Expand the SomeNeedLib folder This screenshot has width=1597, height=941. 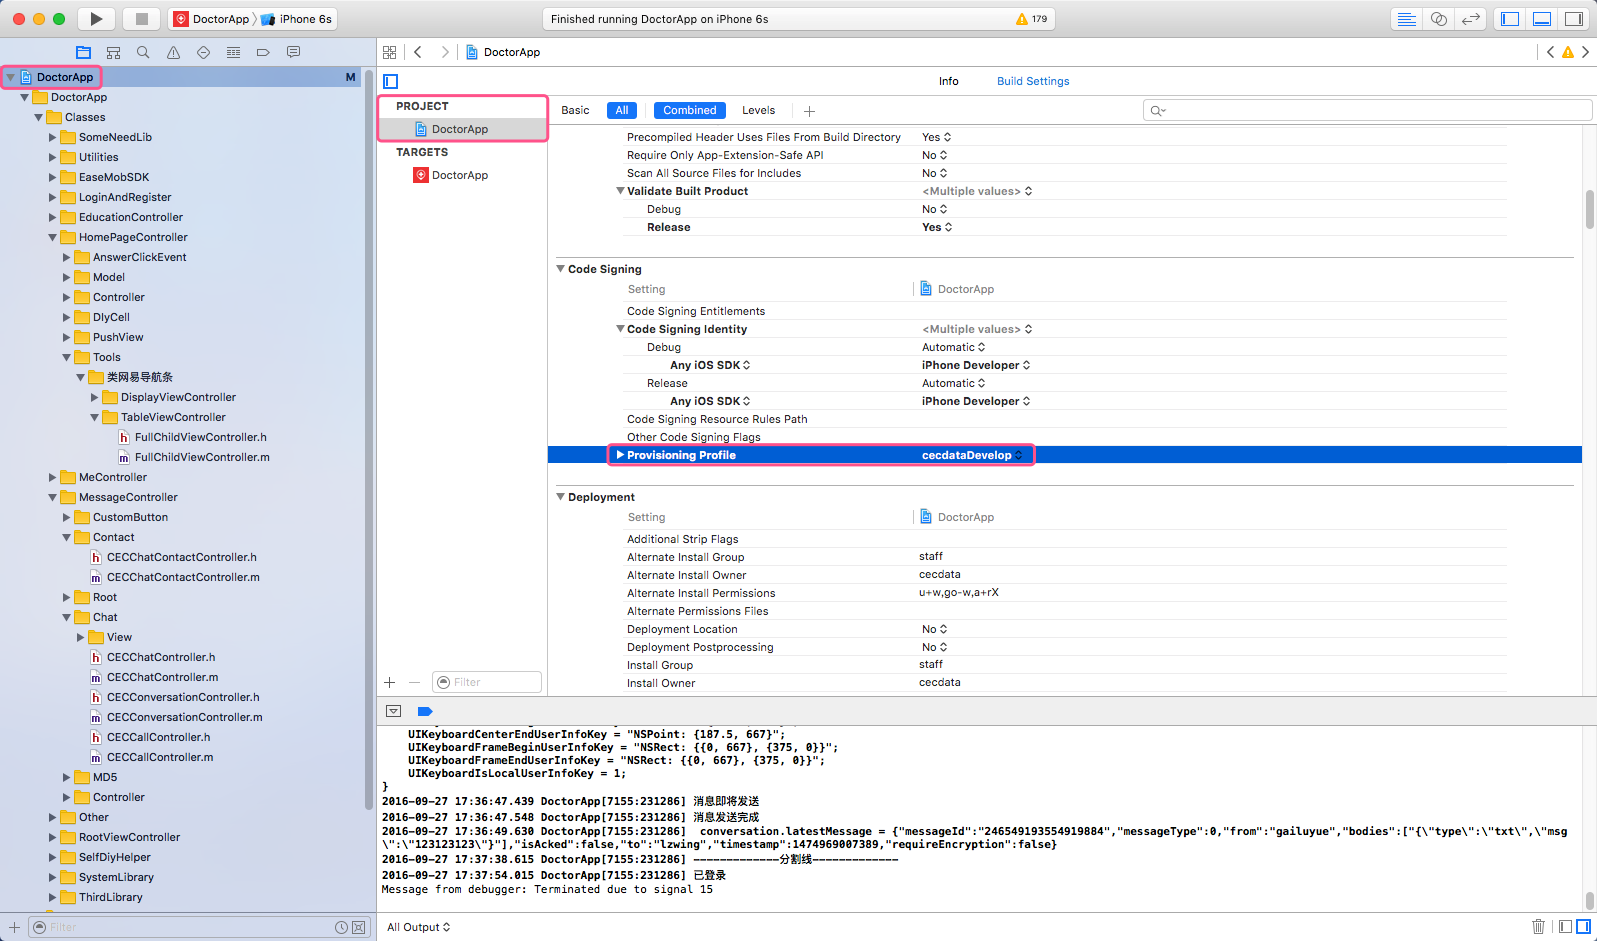click(52, 137)
